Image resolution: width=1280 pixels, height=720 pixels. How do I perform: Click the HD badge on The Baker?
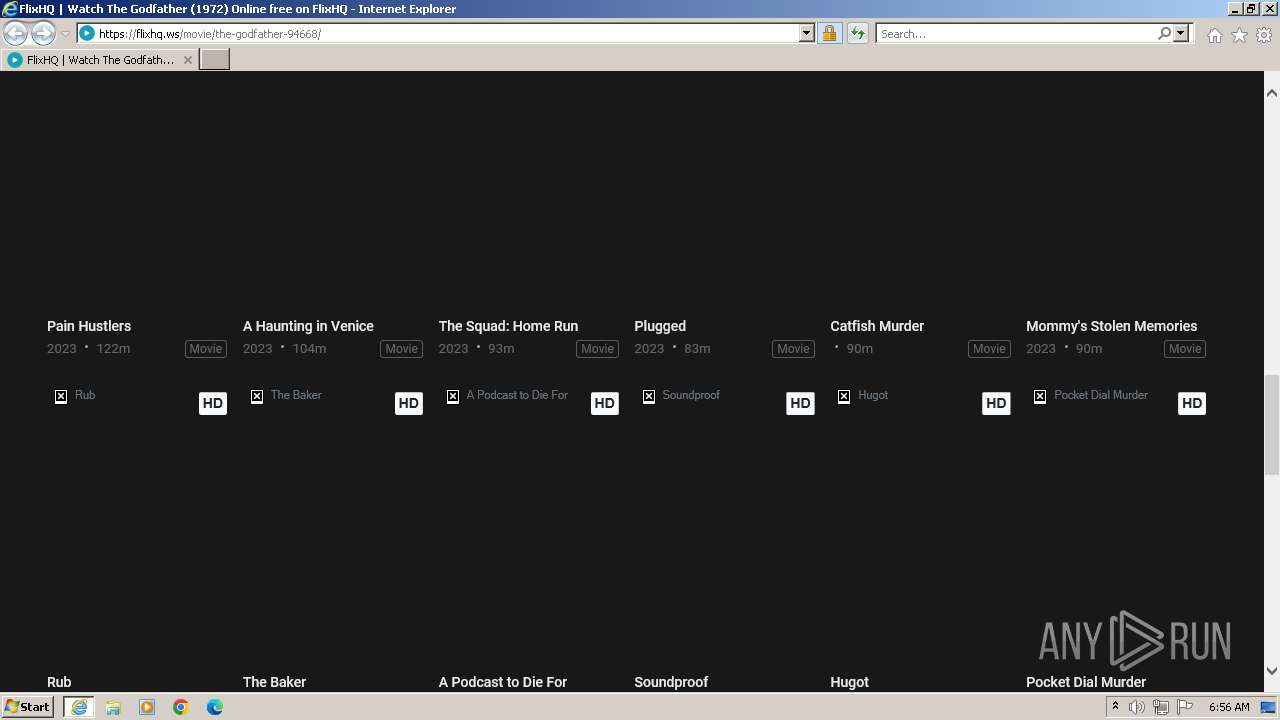pyautogui.click(x=409, y=403)
